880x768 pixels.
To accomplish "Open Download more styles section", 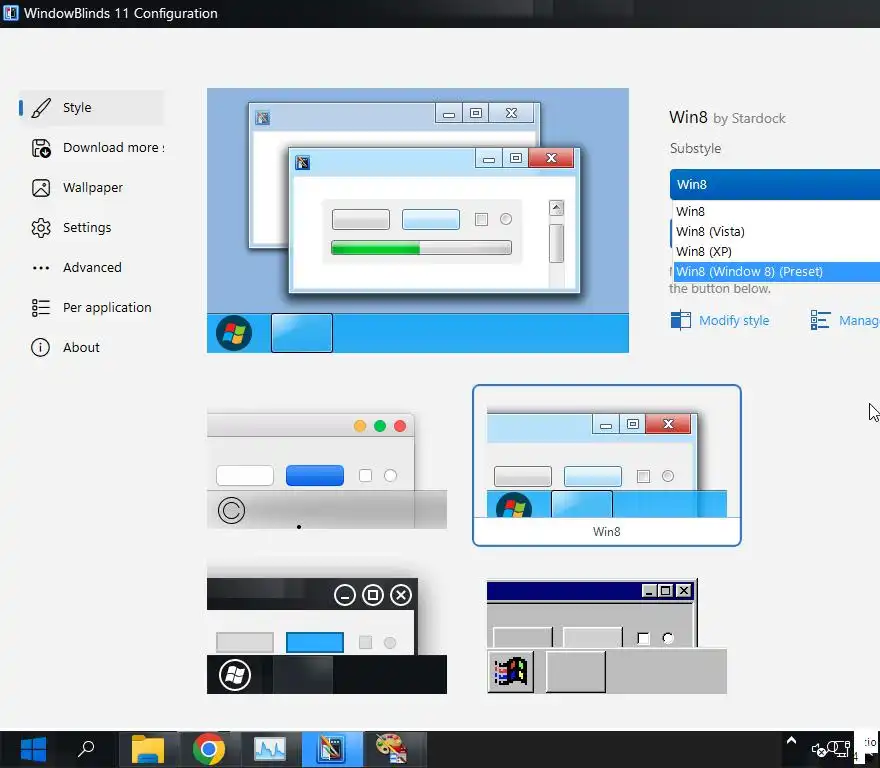I will tap(91, 148).
